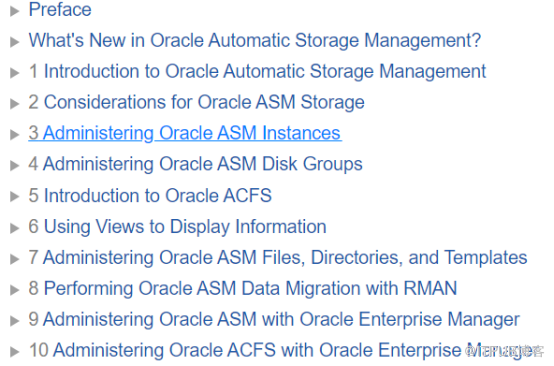Image resolution: width=554 pixels, height=366 pixels.
Task: Expand chapter 4 Disk Groups arrow
Action: 14,166
